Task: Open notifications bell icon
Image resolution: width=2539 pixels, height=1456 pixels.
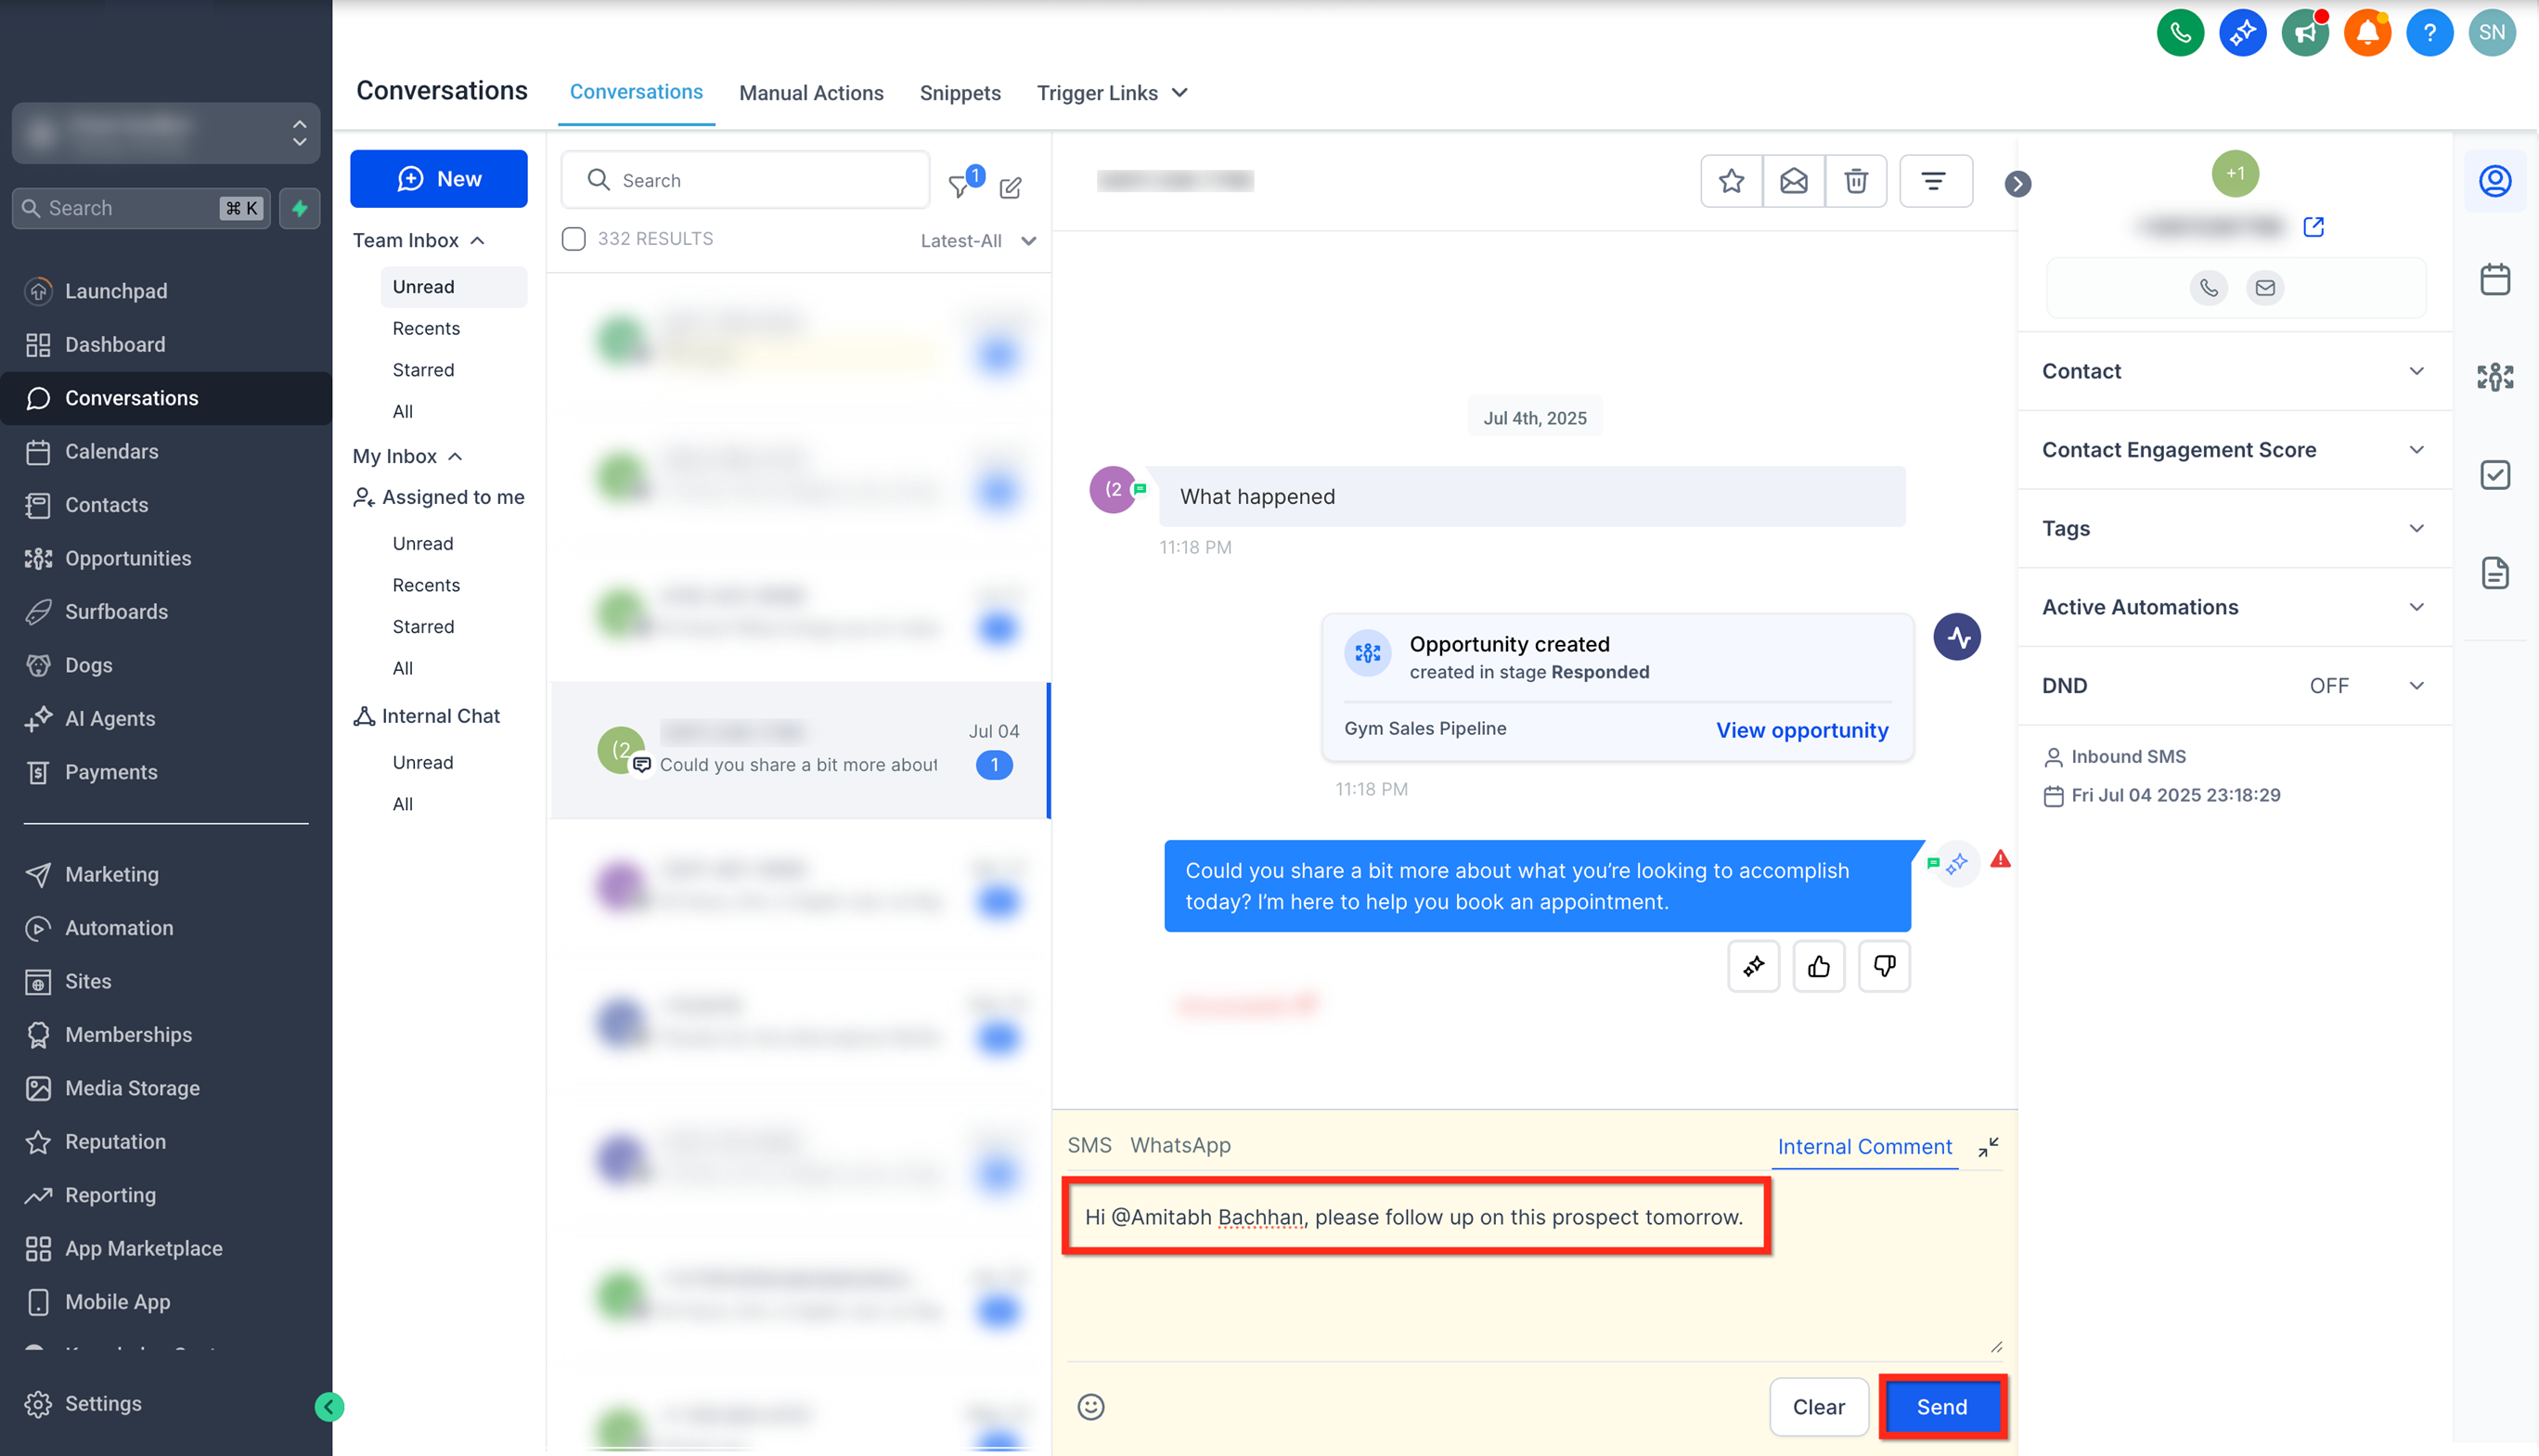Action: click(x=2366, y=33)
